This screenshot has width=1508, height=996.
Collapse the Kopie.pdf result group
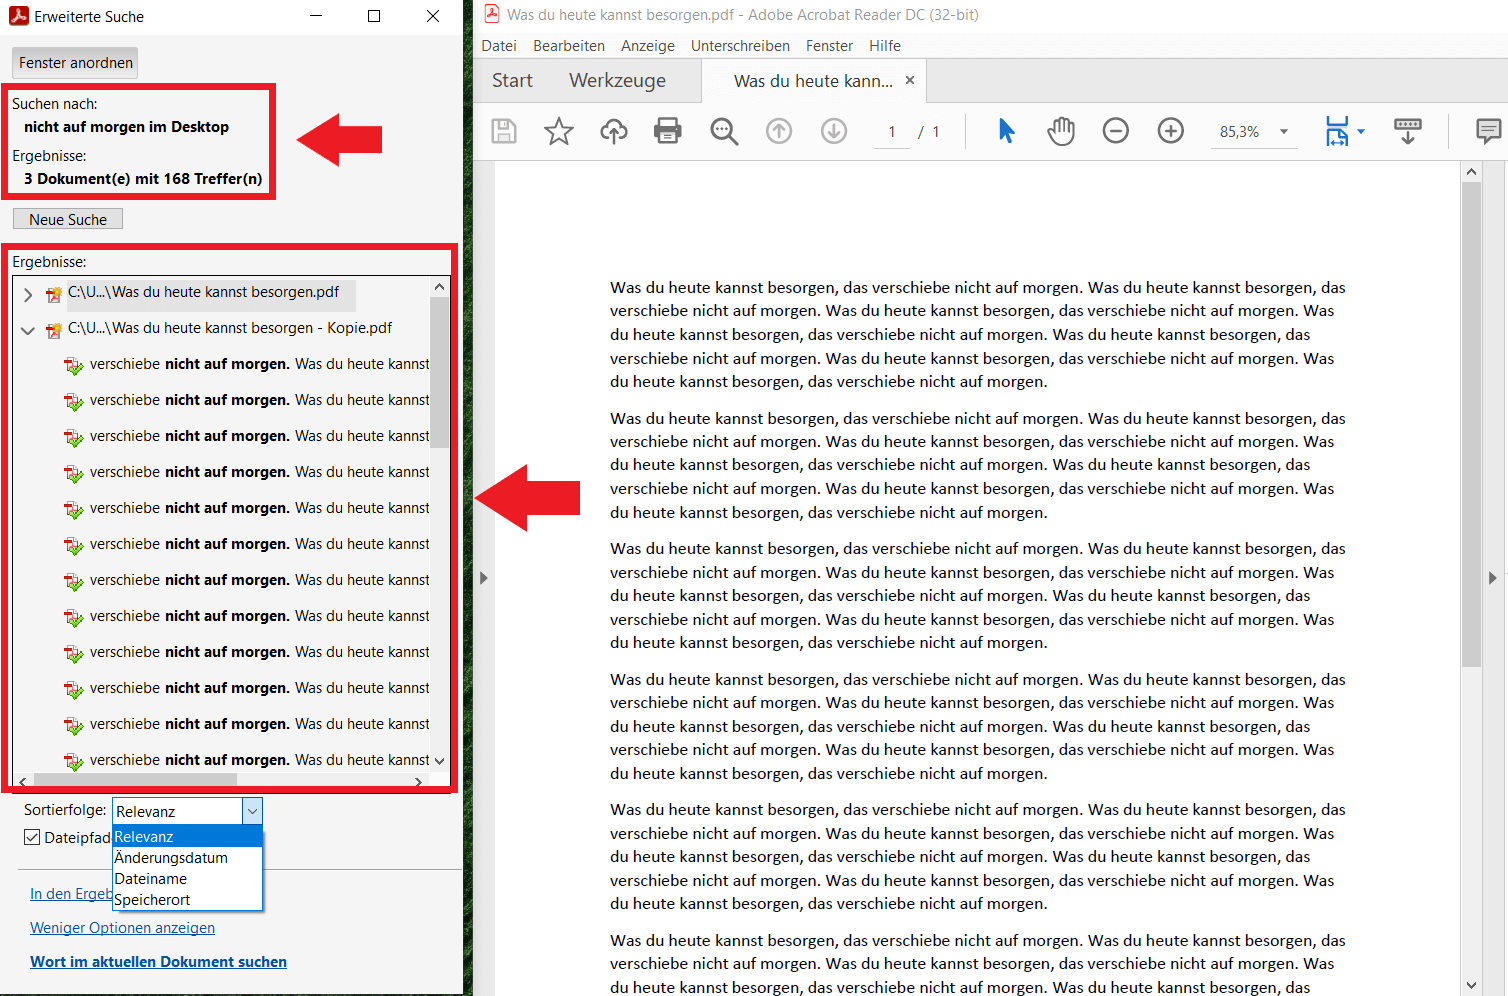[x=28, y=330]
